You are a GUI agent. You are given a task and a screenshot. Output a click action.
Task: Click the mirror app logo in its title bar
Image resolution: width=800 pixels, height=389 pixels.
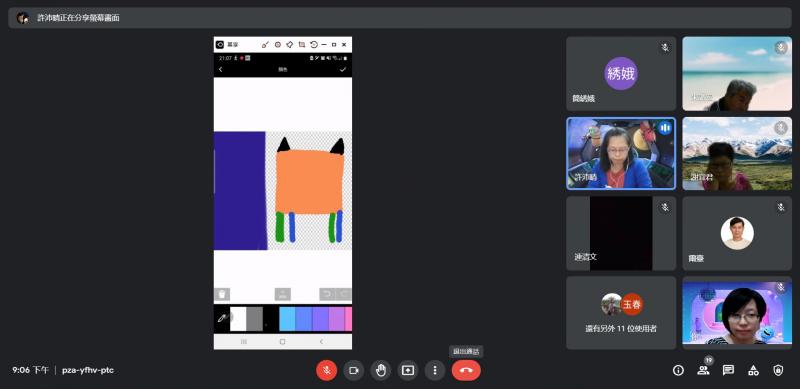pos(220,45)
